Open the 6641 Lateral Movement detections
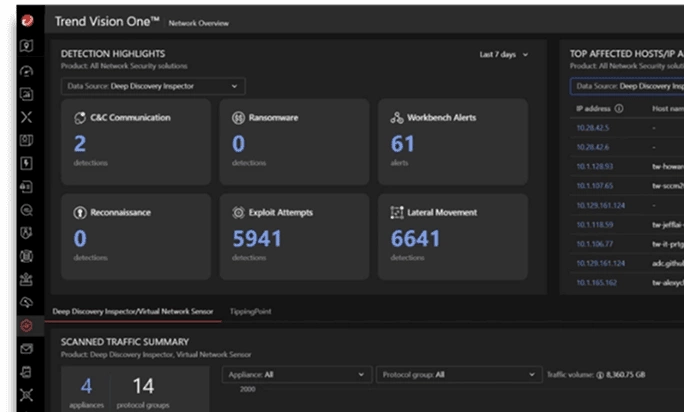This screenshot has height=412, width=684. [x=415, y=238]
